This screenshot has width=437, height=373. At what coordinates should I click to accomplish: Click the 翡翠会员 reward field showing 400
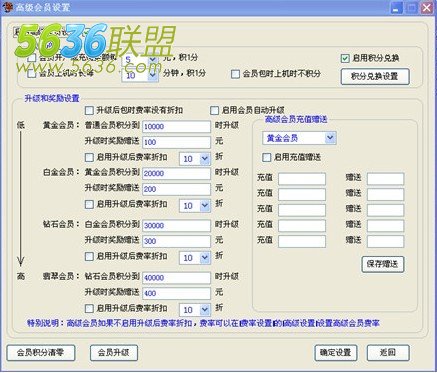click(x=176, y=293)
